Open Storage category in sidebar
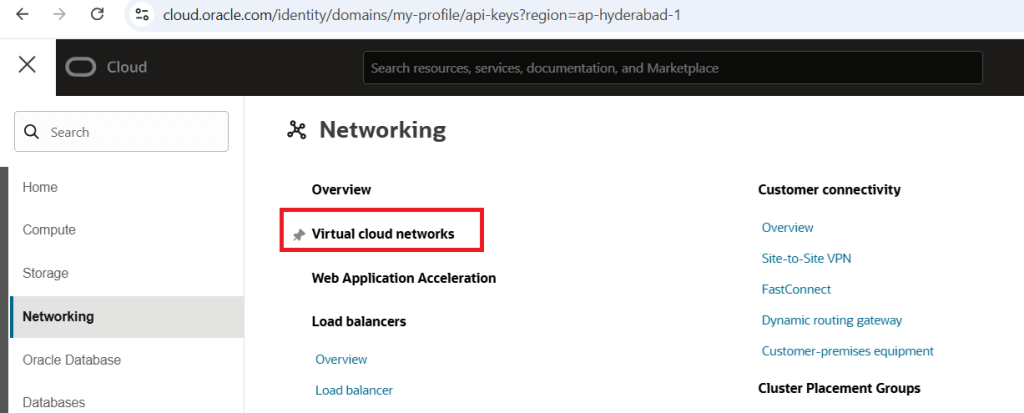 (x=45, y=273)
